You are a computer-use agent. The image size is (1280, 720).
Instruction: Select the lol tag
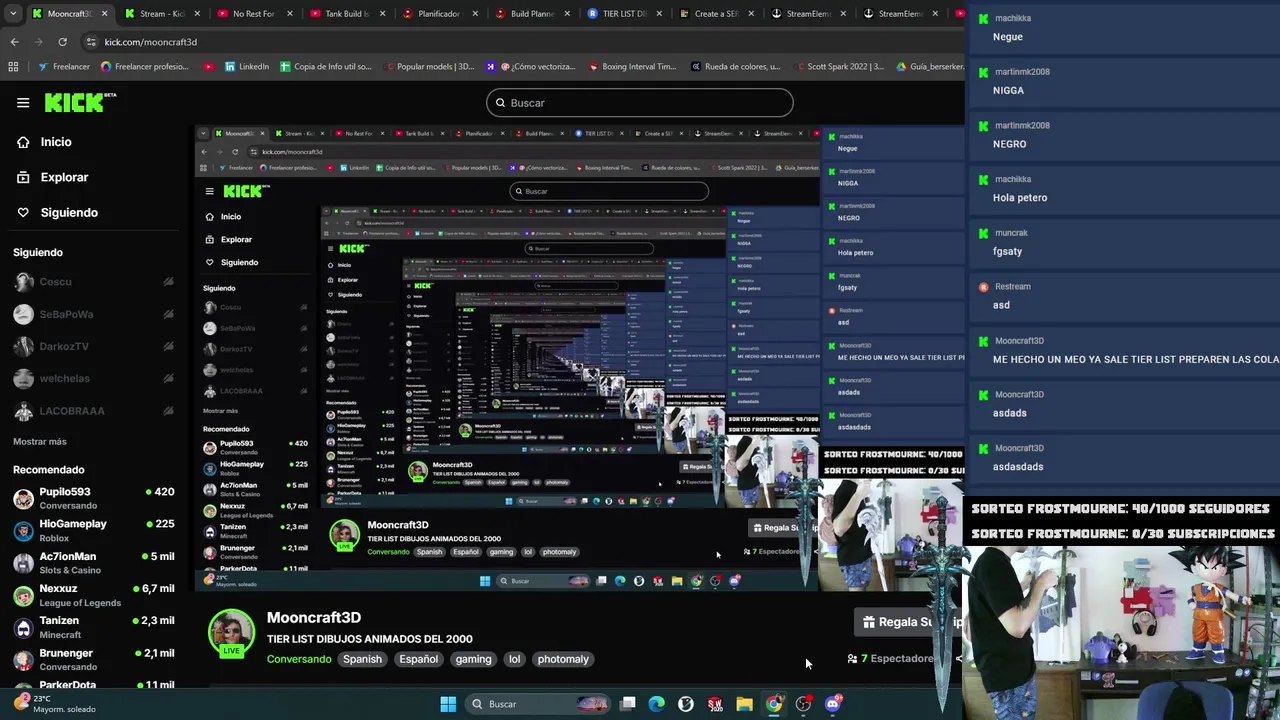point(514,659)
